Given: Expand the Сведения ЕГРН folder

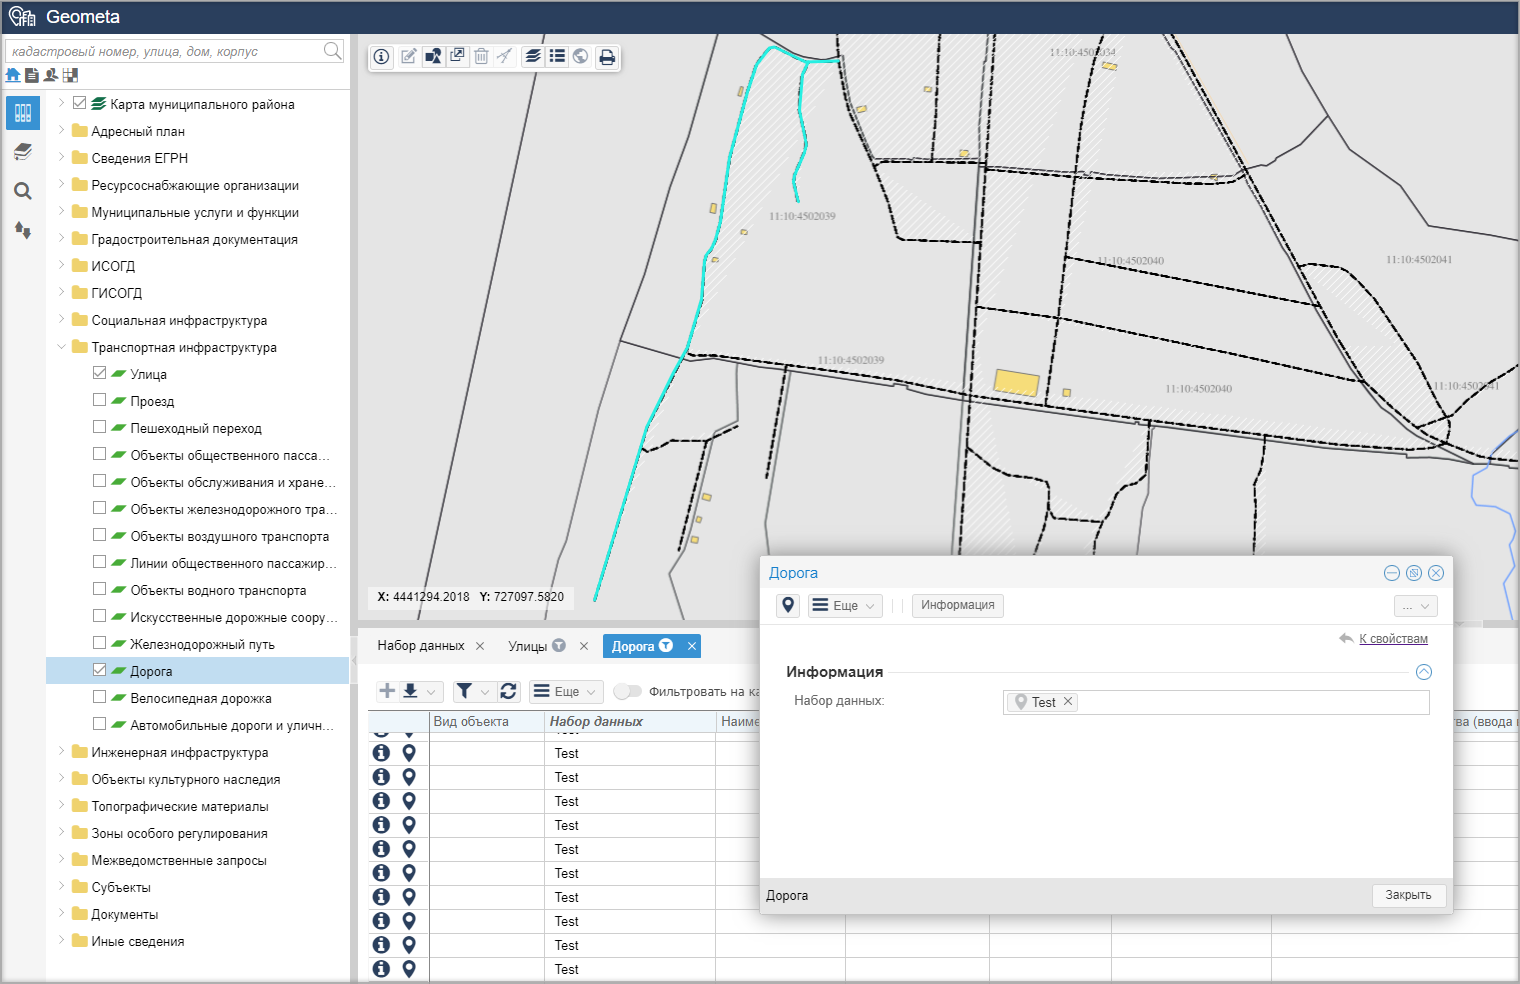Looking at the screenshot, I should tap(60, 157).
